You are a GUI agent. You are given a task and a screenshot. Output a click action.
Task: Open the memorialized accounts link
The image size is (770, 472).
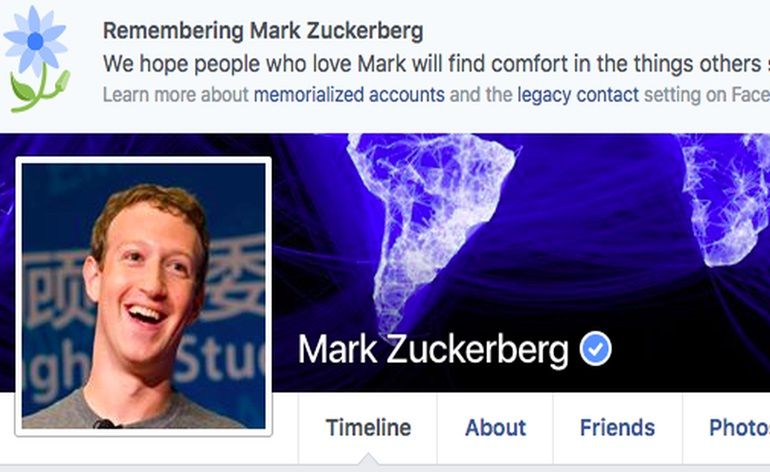tap(349, 94)
